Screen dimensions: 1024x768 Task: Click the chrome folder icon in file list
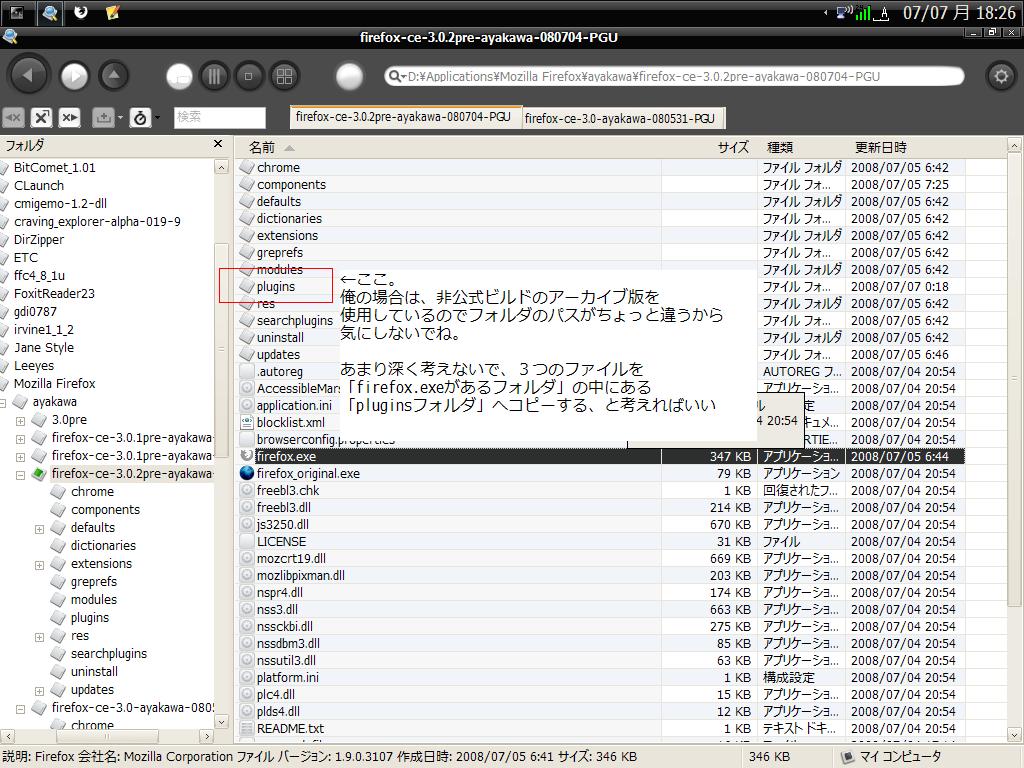point(247,167)
